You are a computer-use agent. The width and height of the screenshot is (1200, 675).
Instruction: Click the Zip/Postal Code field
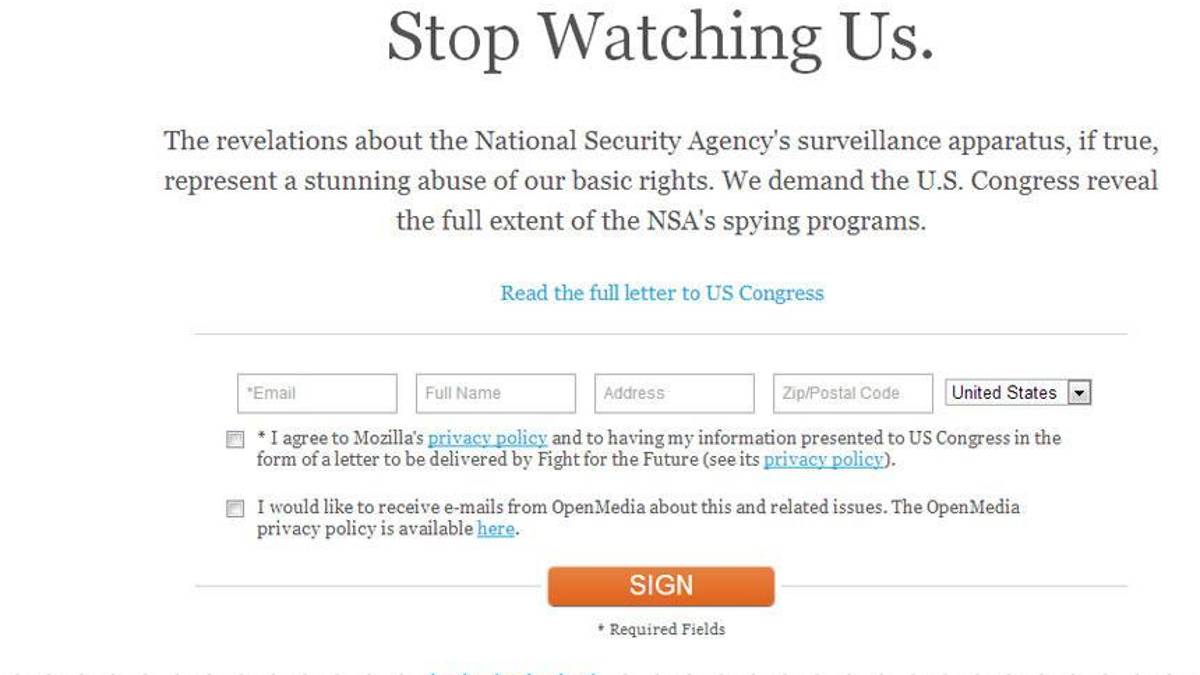click(852, 393)
